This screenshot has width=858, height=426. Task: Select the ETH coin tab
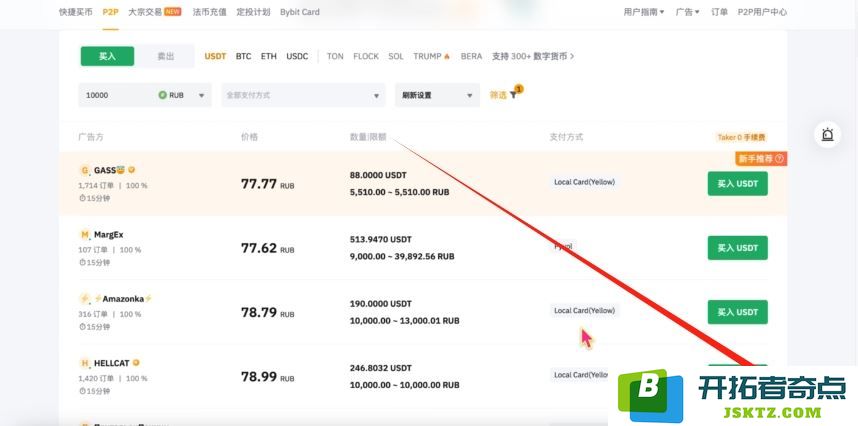(269, 56)
